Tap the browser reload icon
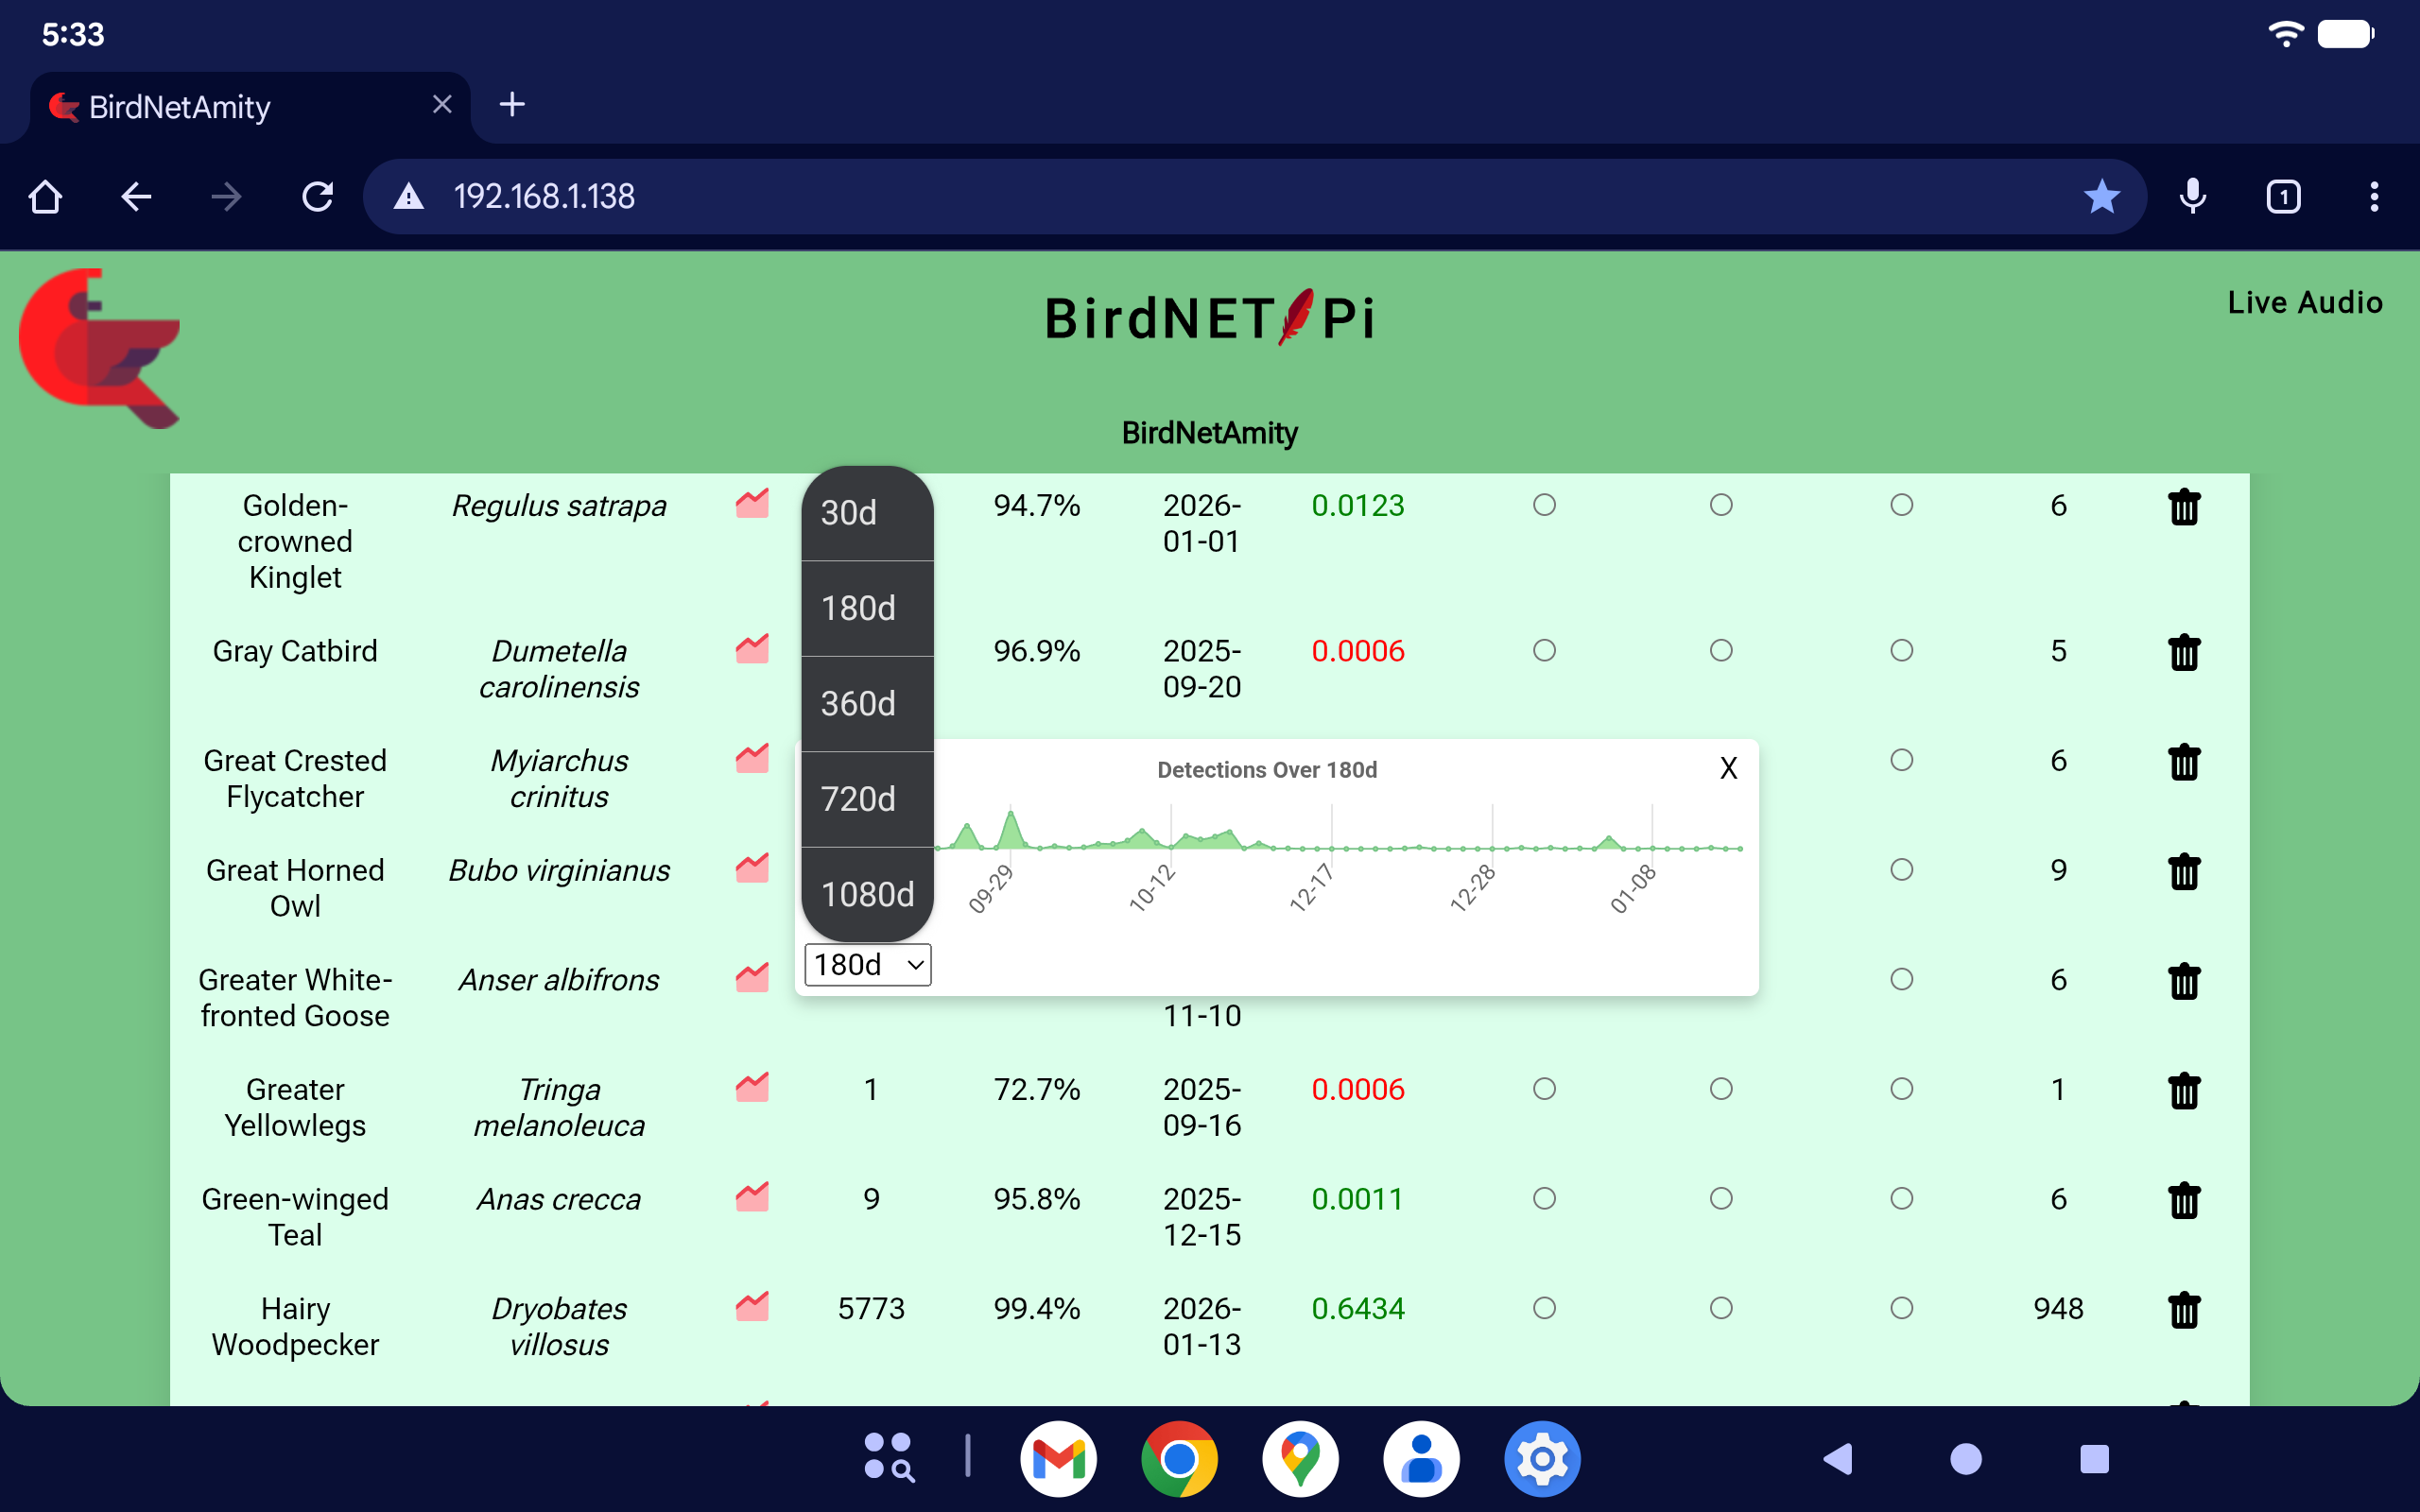The image size is (2420, 1512). tap(317, 197)
